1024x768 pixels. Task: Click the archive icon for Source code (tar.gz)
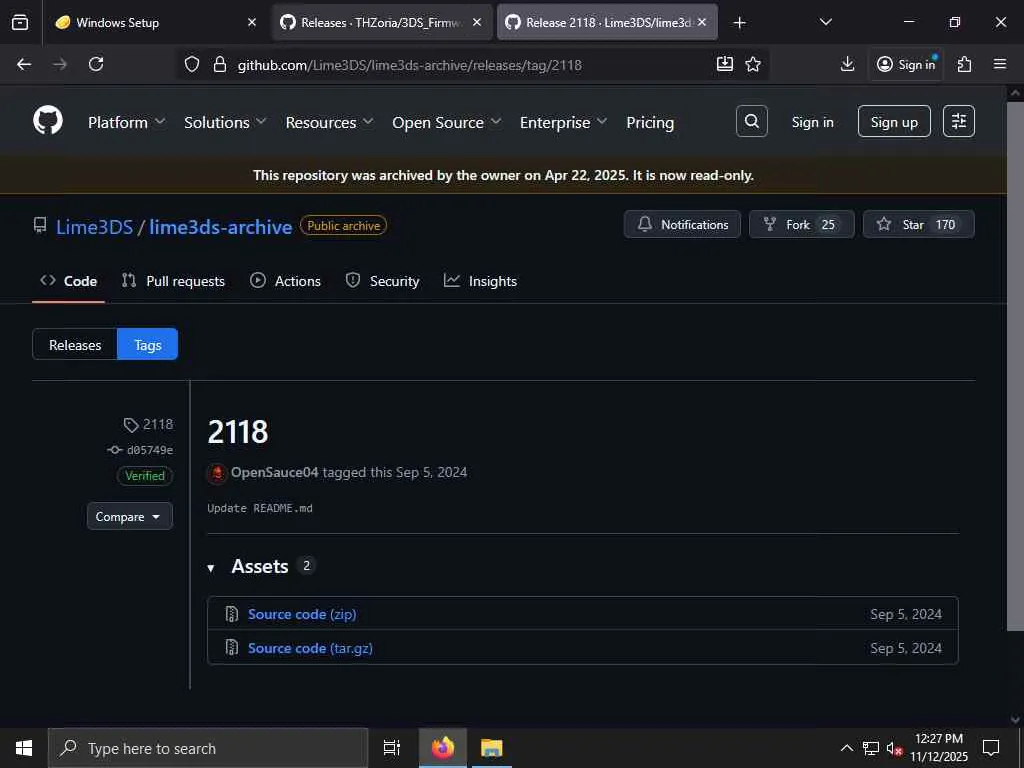[x=232, y=648]
